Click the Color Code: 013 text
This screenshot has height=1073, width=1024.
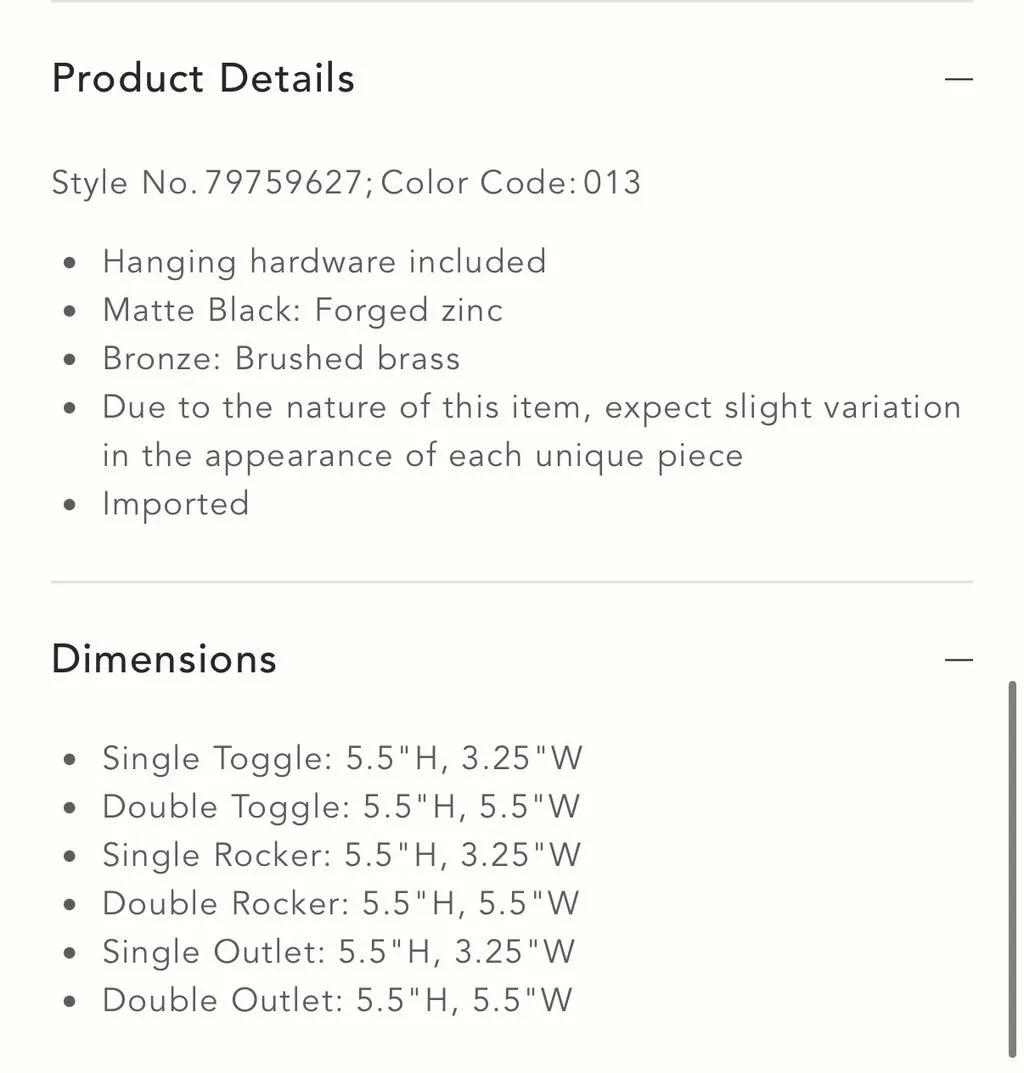click(x=511, y=183)
